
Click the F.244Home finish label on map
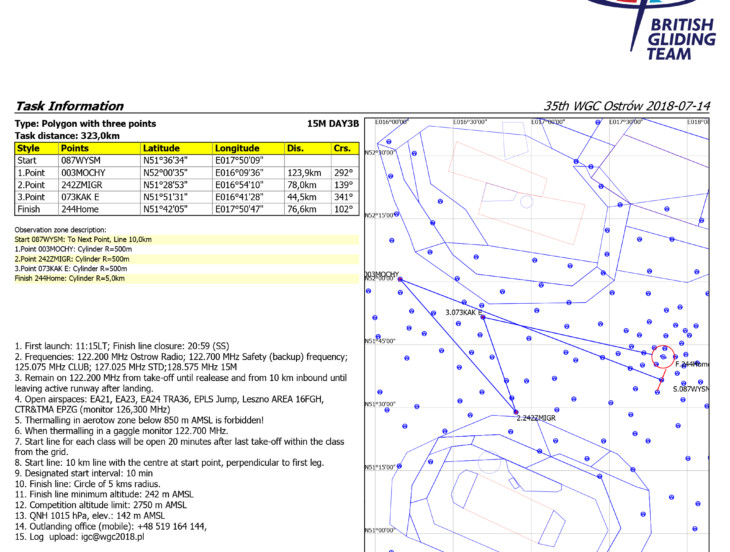coord(691,365)
